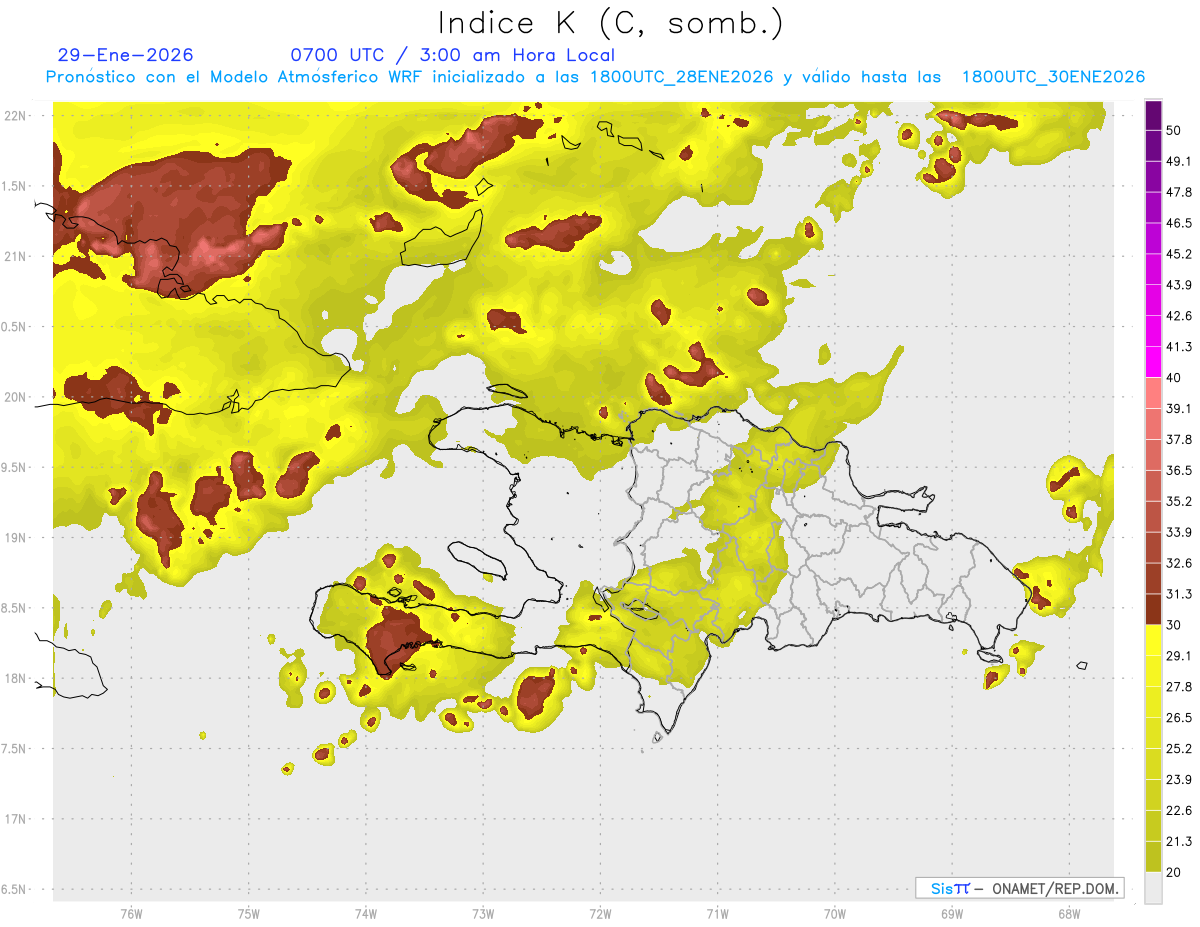The width and height of the screenshot is (1200, 927).
Task: Click the colorbar value "27.8"
Action: pos(1179,687)
